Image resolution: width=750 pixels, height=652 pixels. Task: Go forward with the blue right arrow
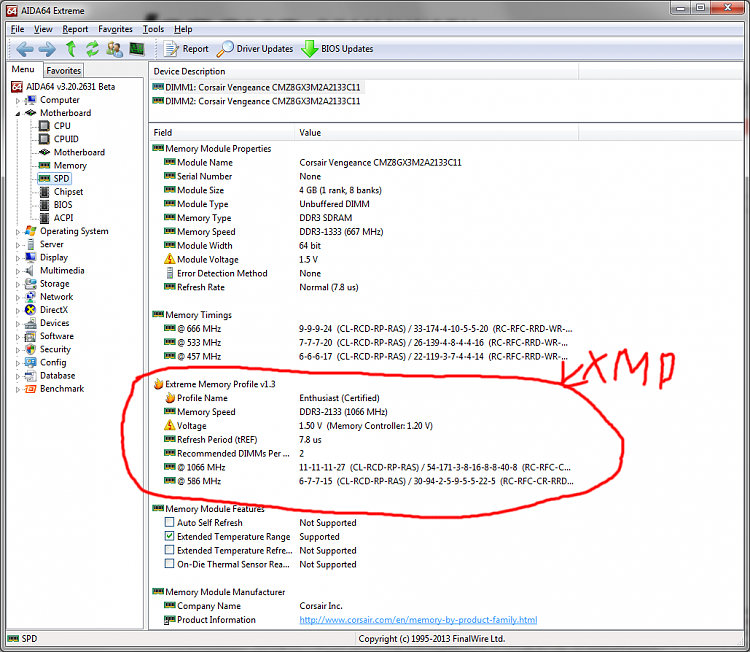coord(47,49)
